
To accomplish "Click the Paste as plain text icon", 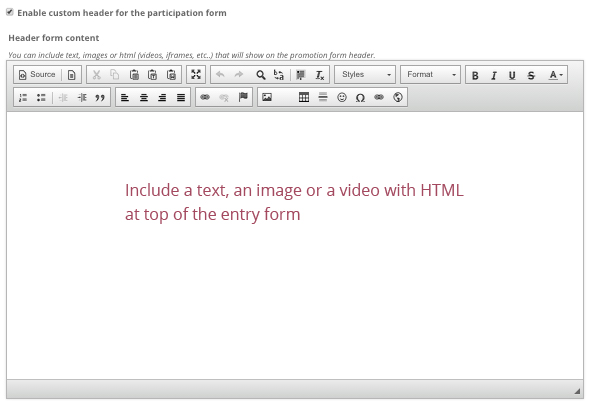I will tap(153, 75).
